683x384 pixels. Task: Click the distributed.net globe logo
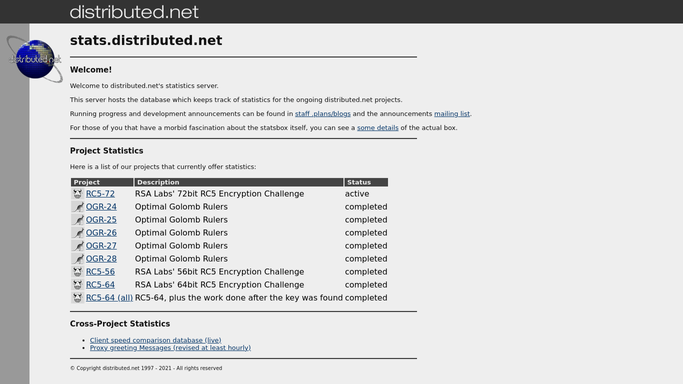(x=34, y=59)
